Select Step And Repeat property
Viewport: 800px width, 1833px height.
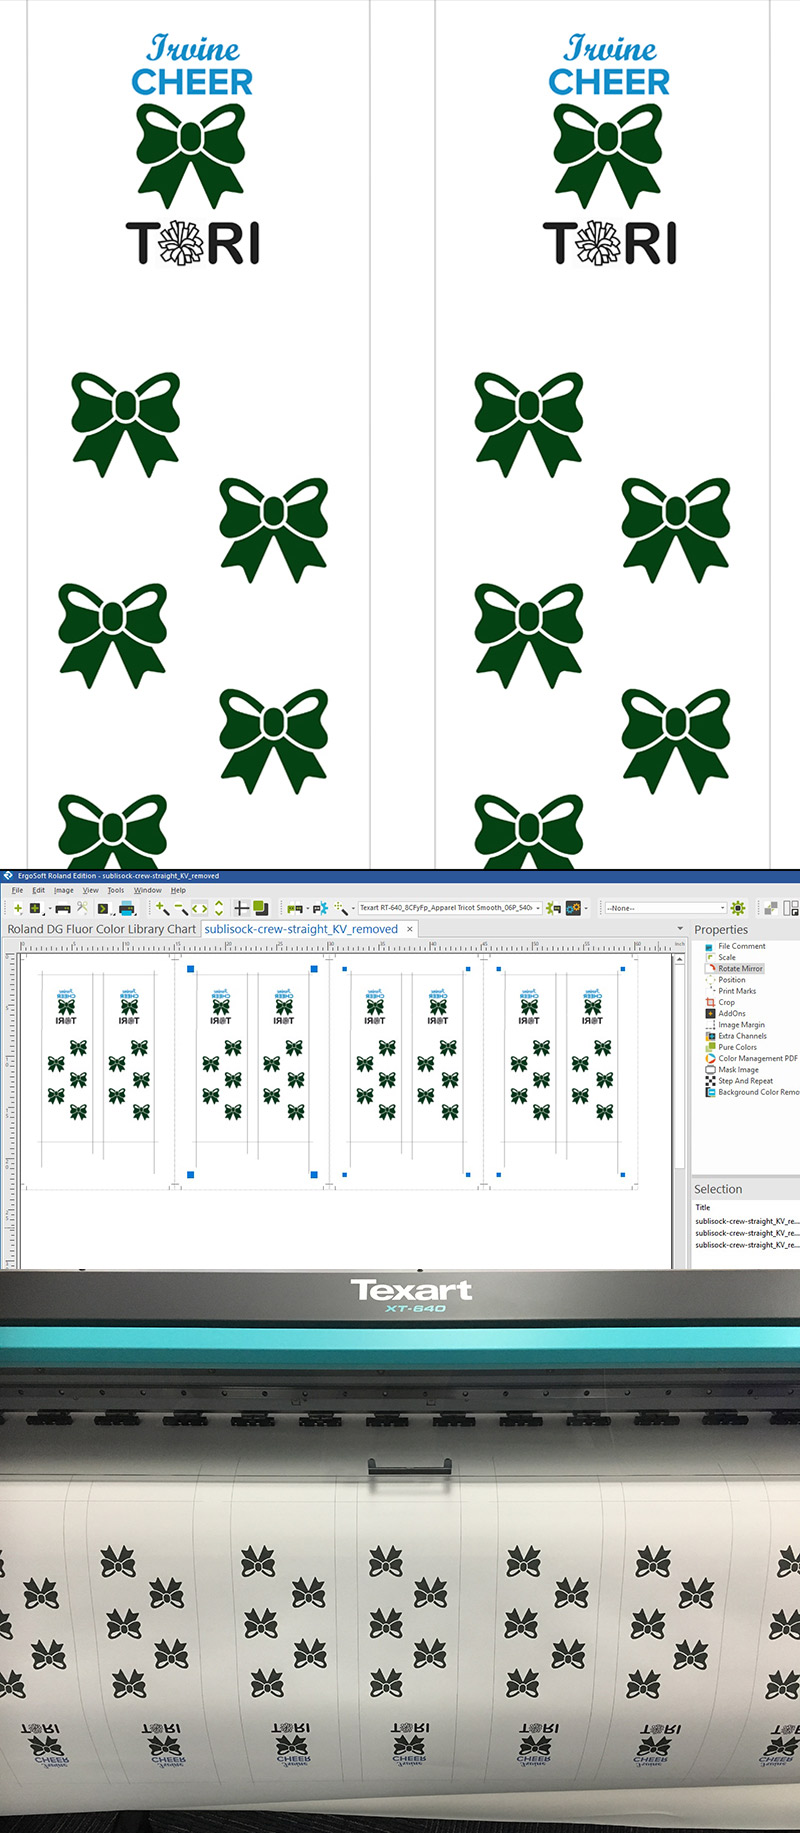745,1081
